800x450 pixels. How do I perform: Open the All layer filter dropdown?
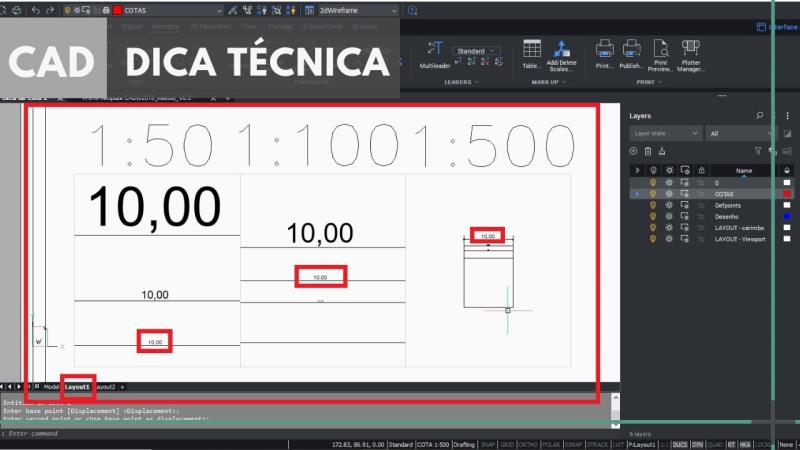coord(741,134)
